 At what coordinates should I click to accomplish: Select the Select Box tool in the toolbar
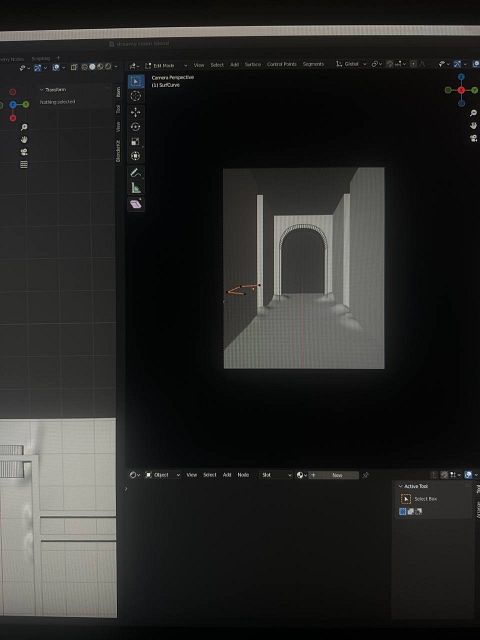coord(136,81)
